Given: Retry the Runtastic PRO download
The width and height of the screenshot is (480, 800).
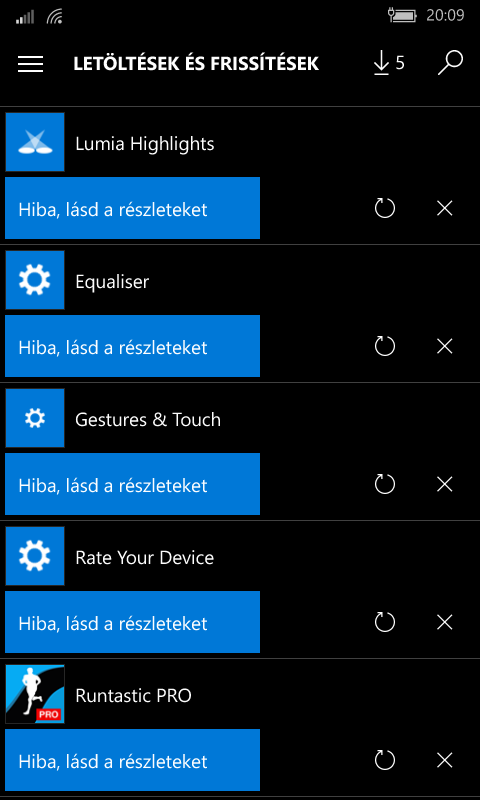Looking at the screenshot, I should (385, 761).
